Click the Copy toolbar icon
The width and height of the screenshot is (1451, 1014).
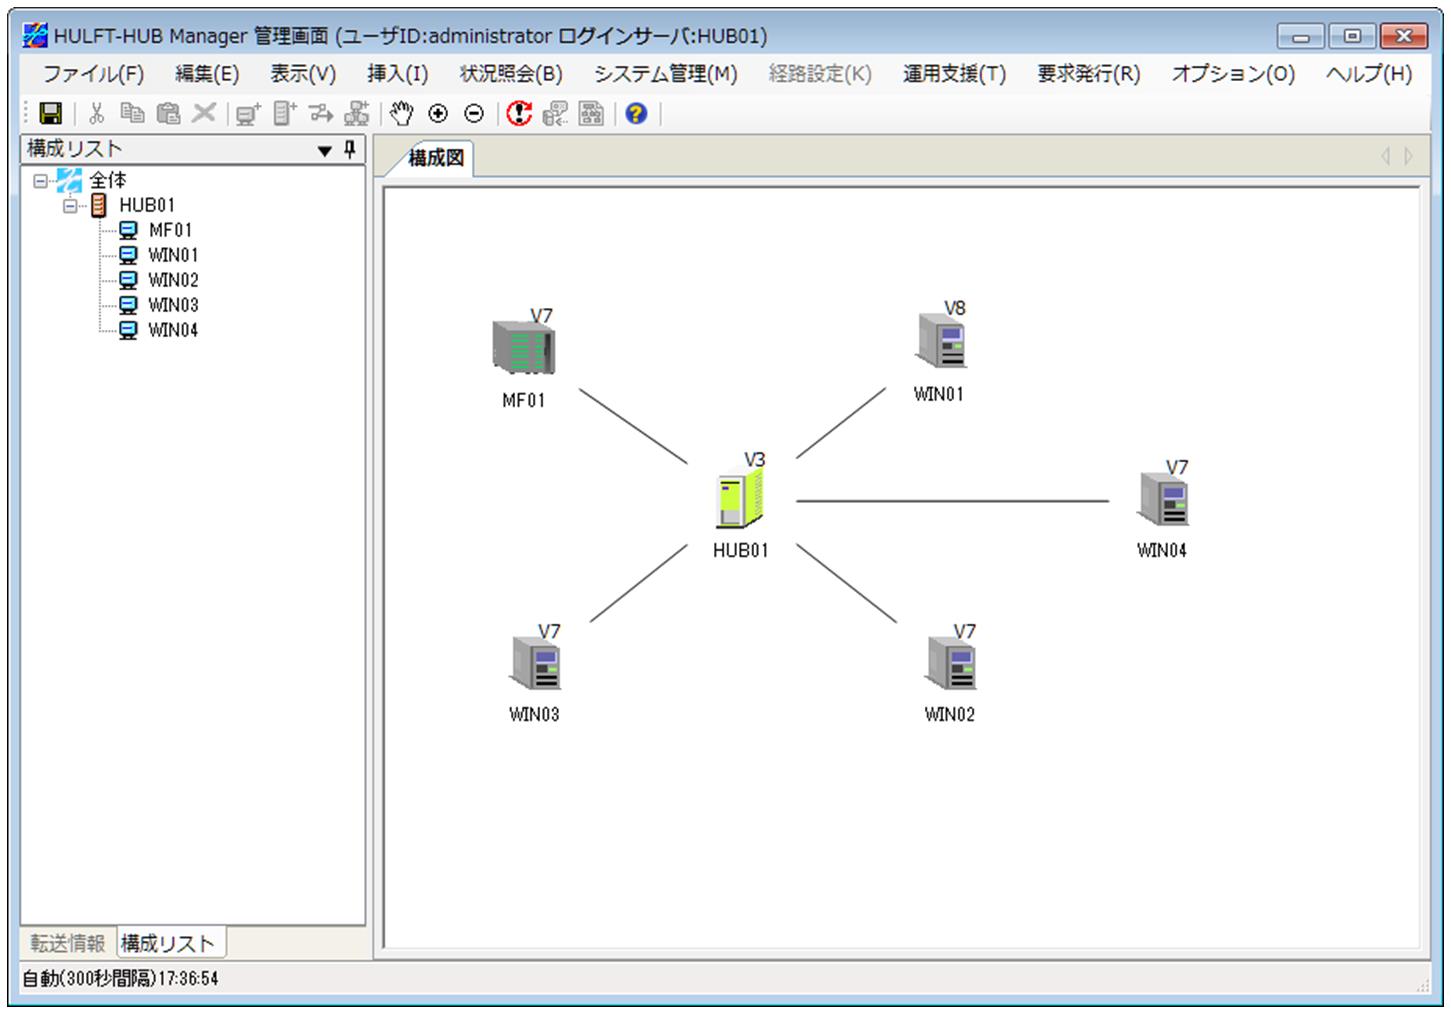coord(132,114)
